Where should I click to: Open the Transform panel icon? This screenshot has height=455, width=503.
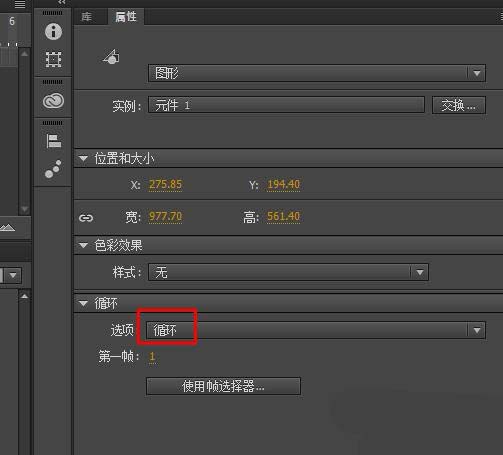coord(53,59)
